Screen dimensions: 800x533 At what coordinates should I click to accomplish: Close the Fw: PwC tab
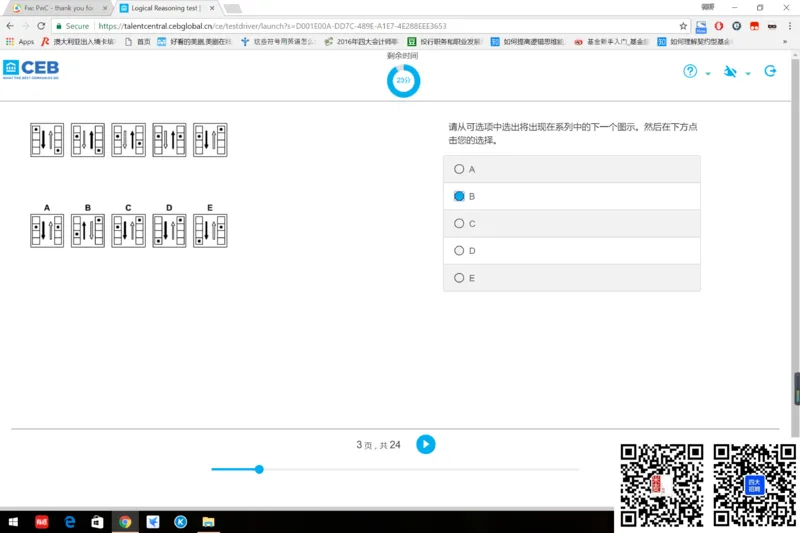click(105, 8)
